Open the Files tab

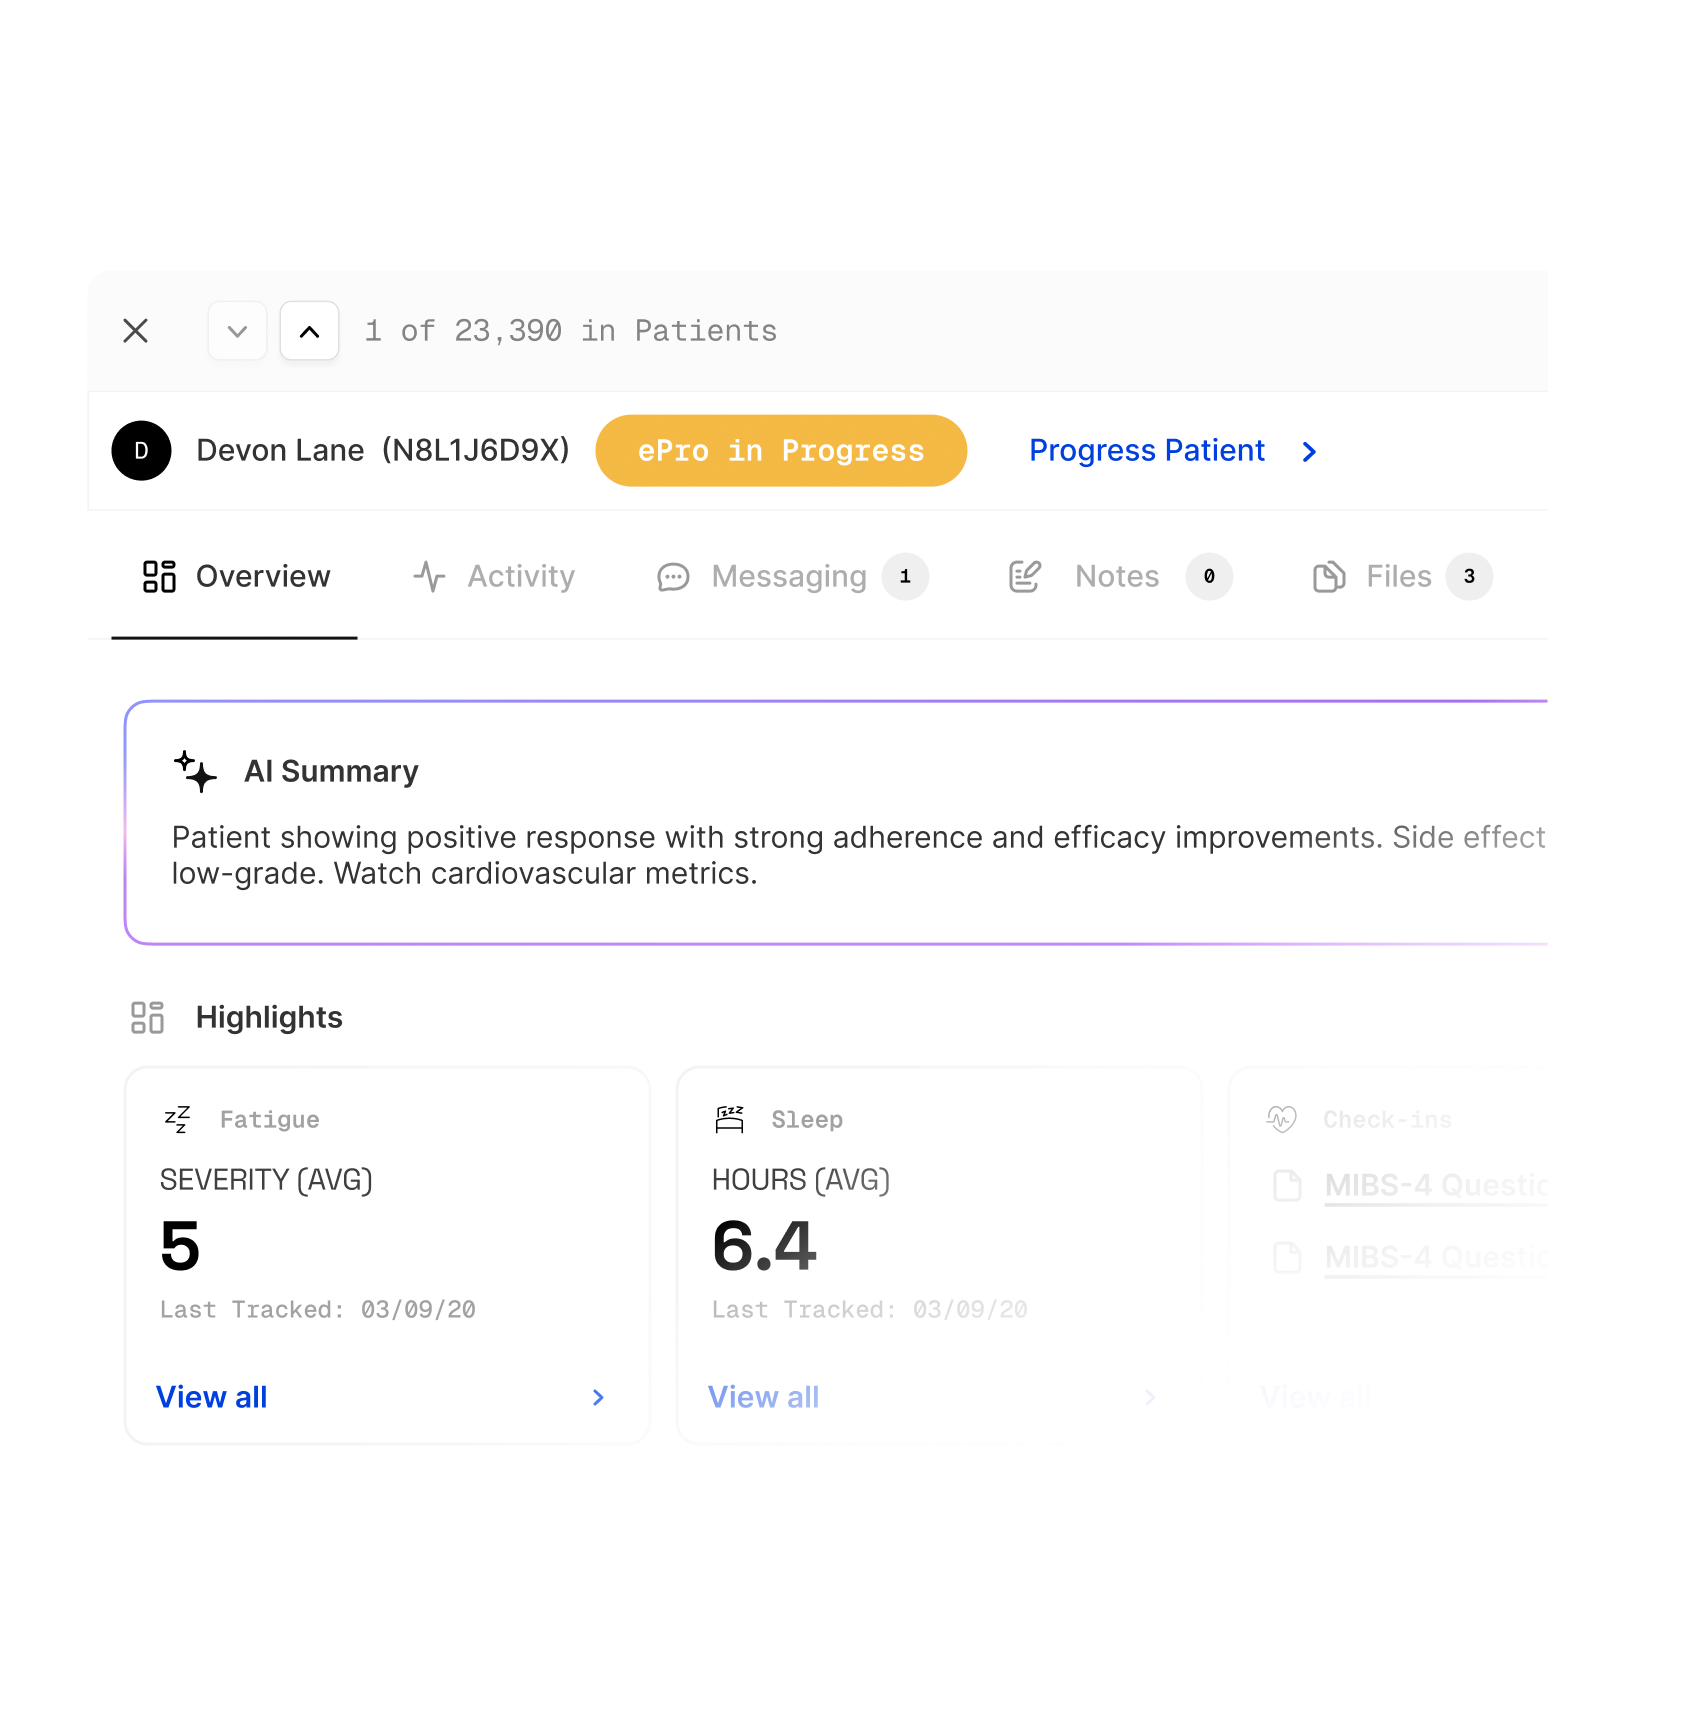1398,577
